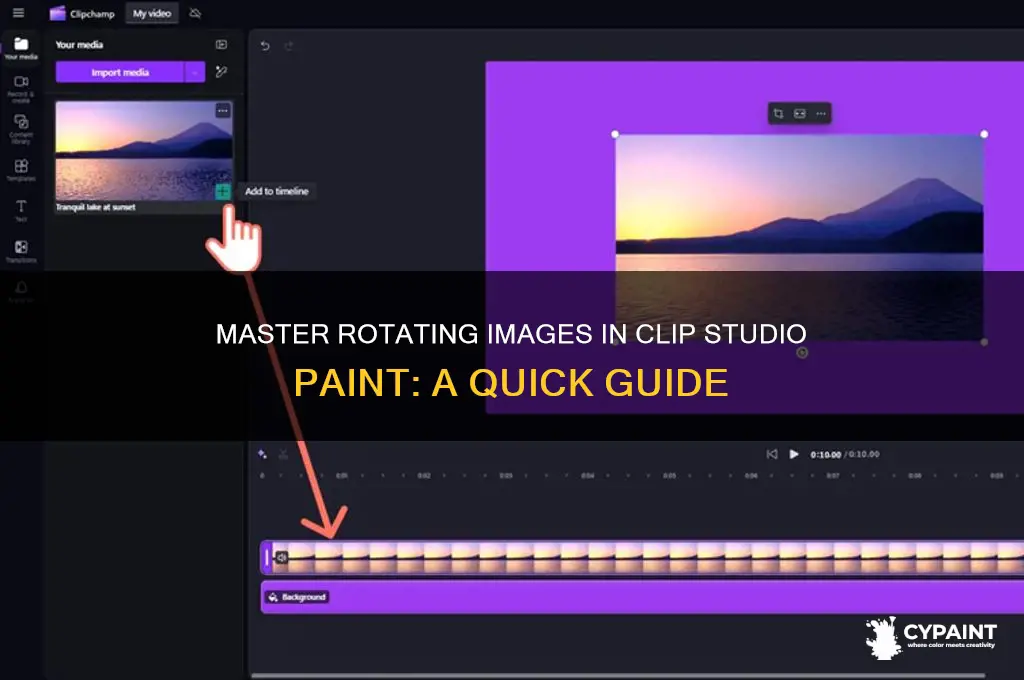Click the image's top-right corner handle
Screen dimensions: 1024x680
984,134
